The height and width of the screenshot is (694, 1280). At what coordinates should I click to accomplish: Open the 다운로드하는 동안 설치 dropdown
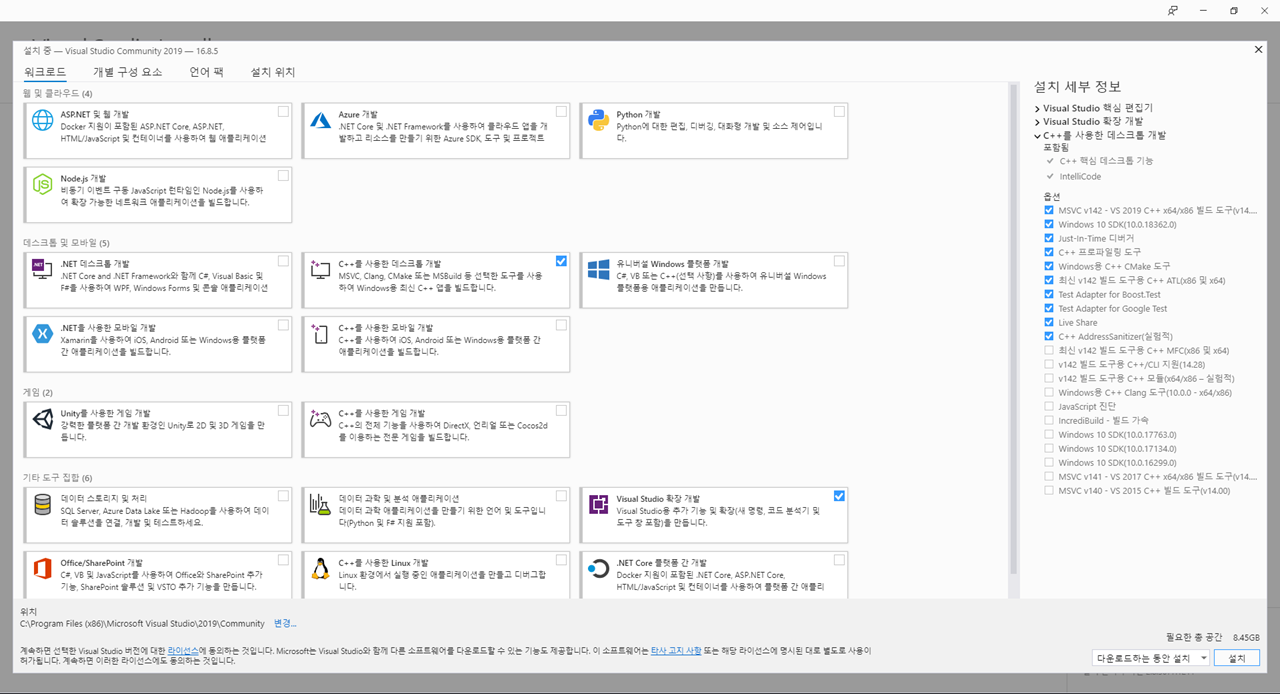(1151, 658)
